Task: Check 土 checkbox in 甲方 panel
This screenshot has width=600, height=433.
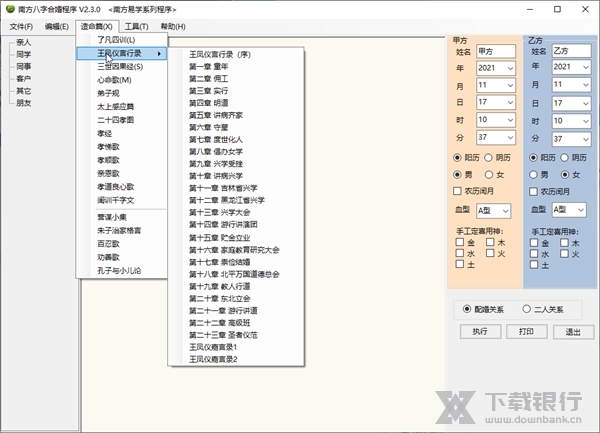Action: (x=460, y=264)
